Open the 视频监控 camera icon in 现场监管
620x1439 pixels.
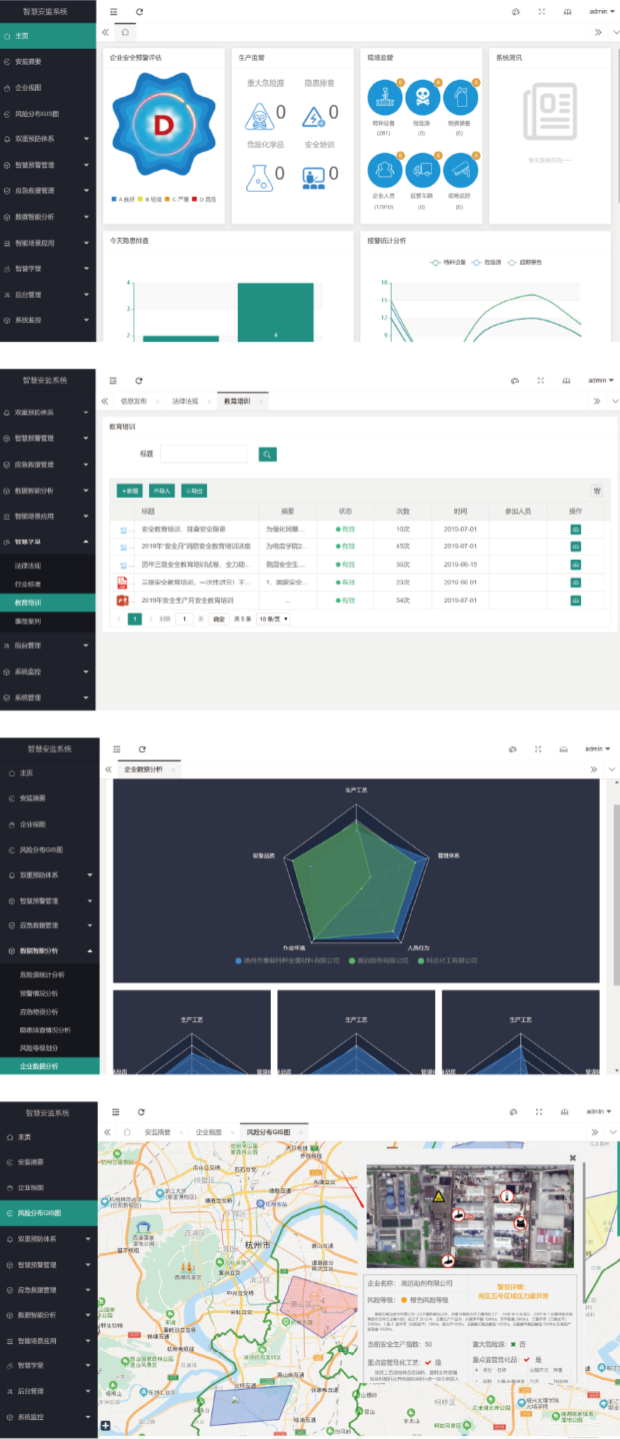(459, 169)
